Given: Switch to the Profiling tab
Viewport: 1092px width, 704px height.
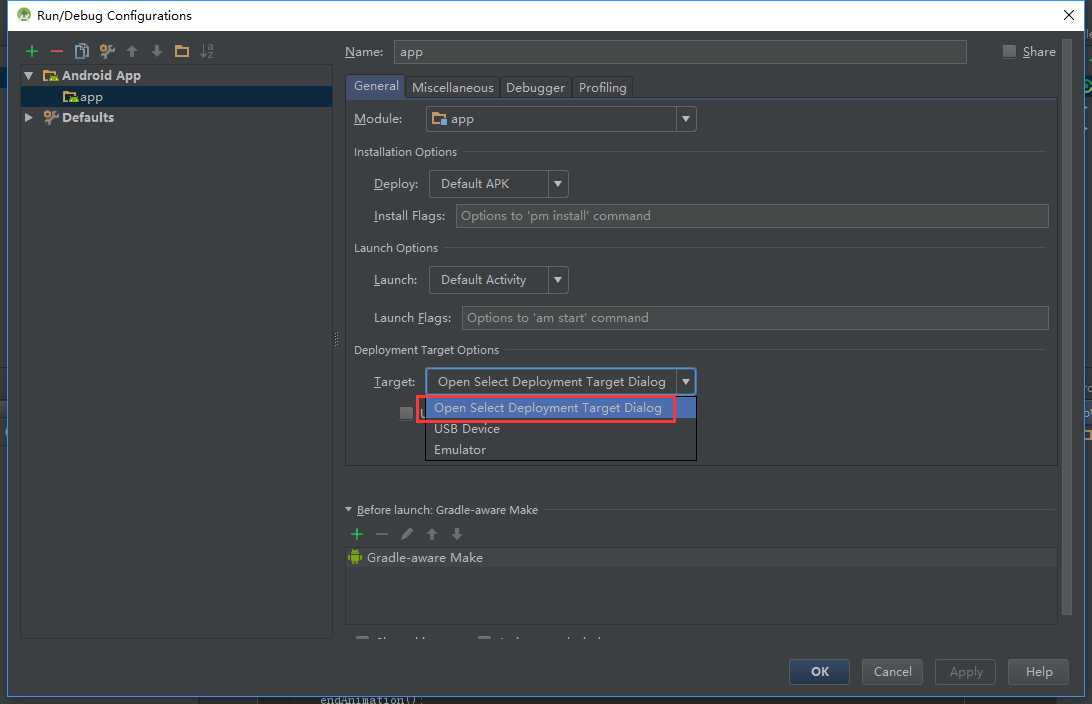Looking at the screenshot, I should click(602, 88).
